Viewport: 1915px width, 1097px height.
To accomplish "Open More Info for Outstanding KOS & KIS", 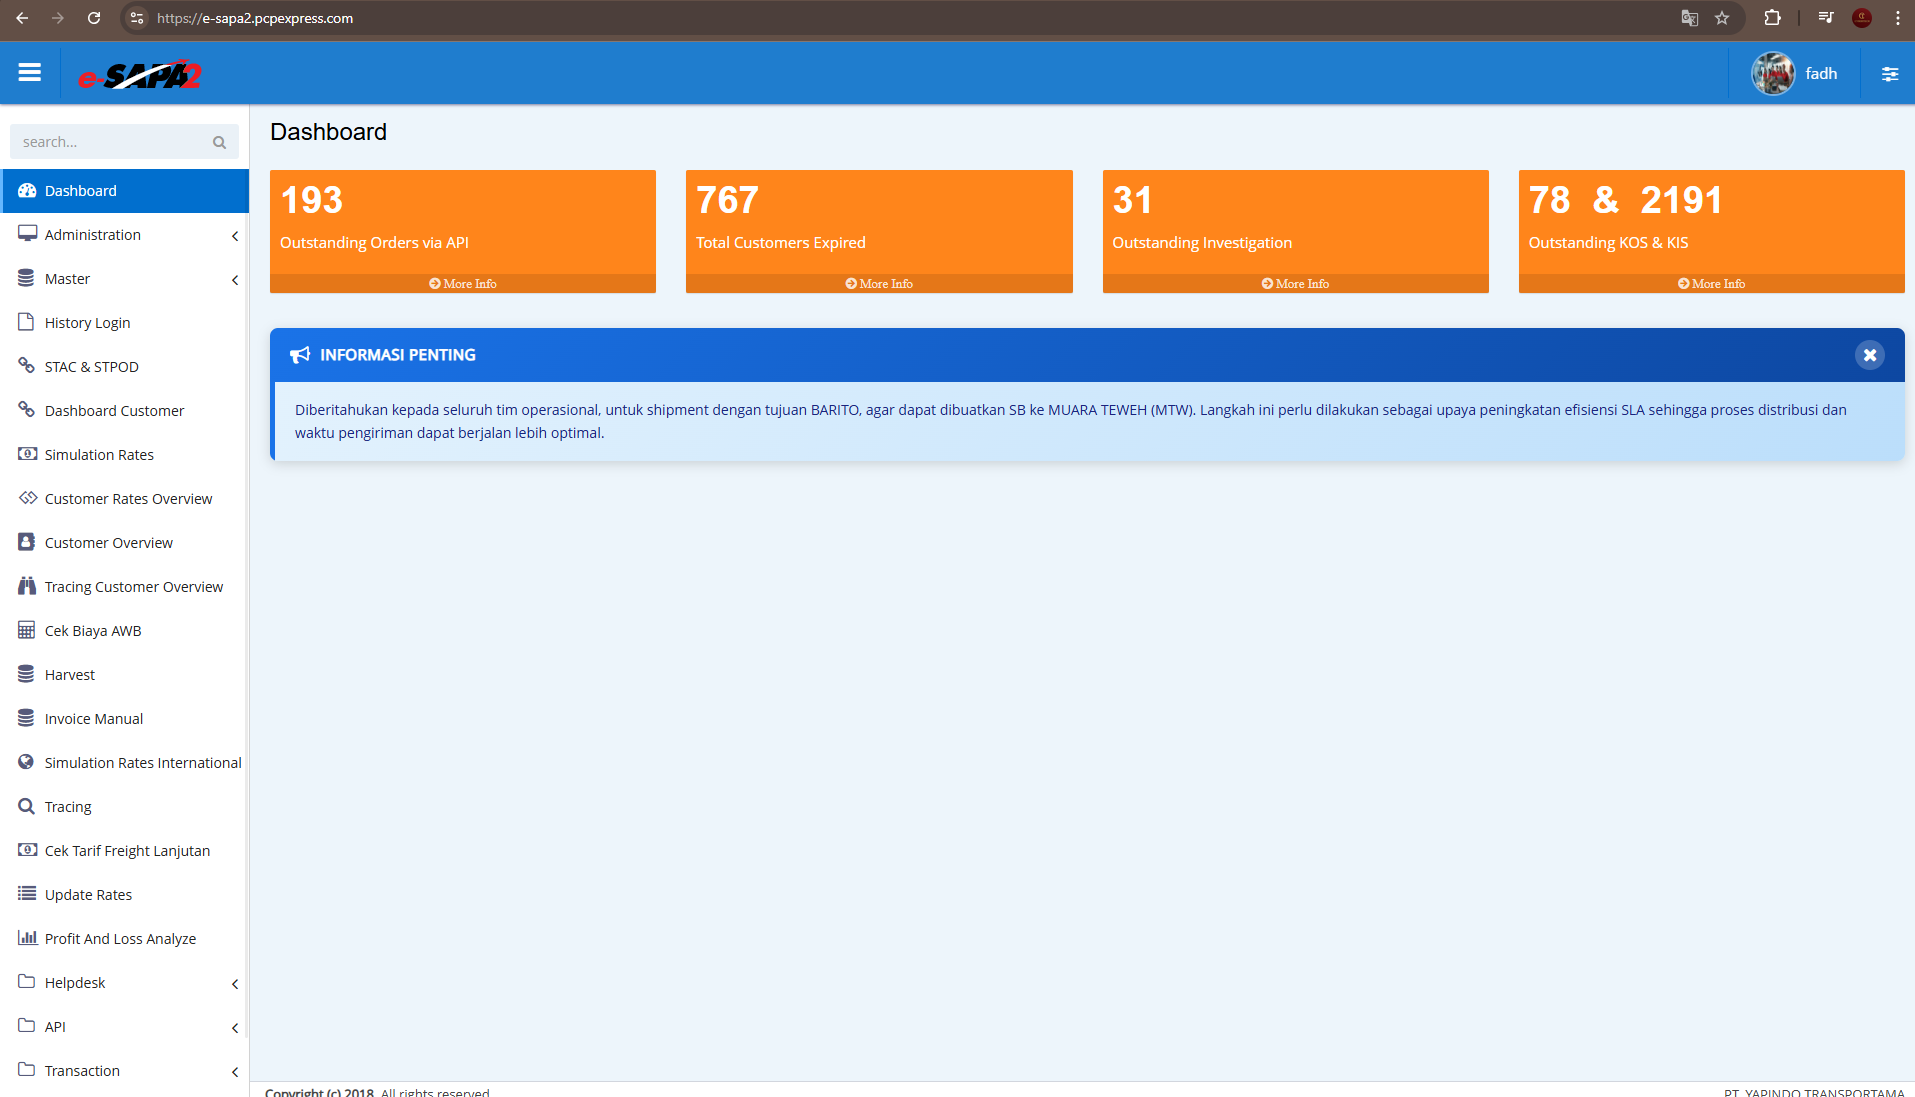I will 1711,284.
